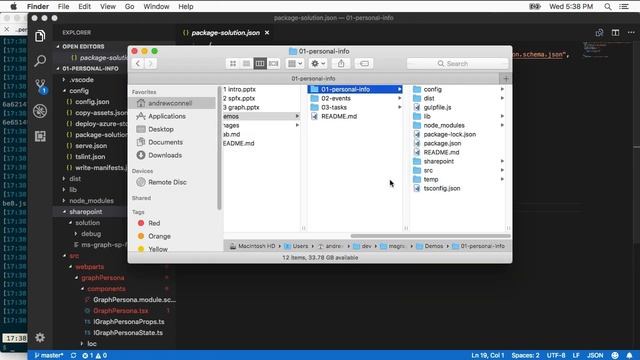Click master branch in status bar
The height and width of the screenshot is (360, 640).
tap(49, 356)
